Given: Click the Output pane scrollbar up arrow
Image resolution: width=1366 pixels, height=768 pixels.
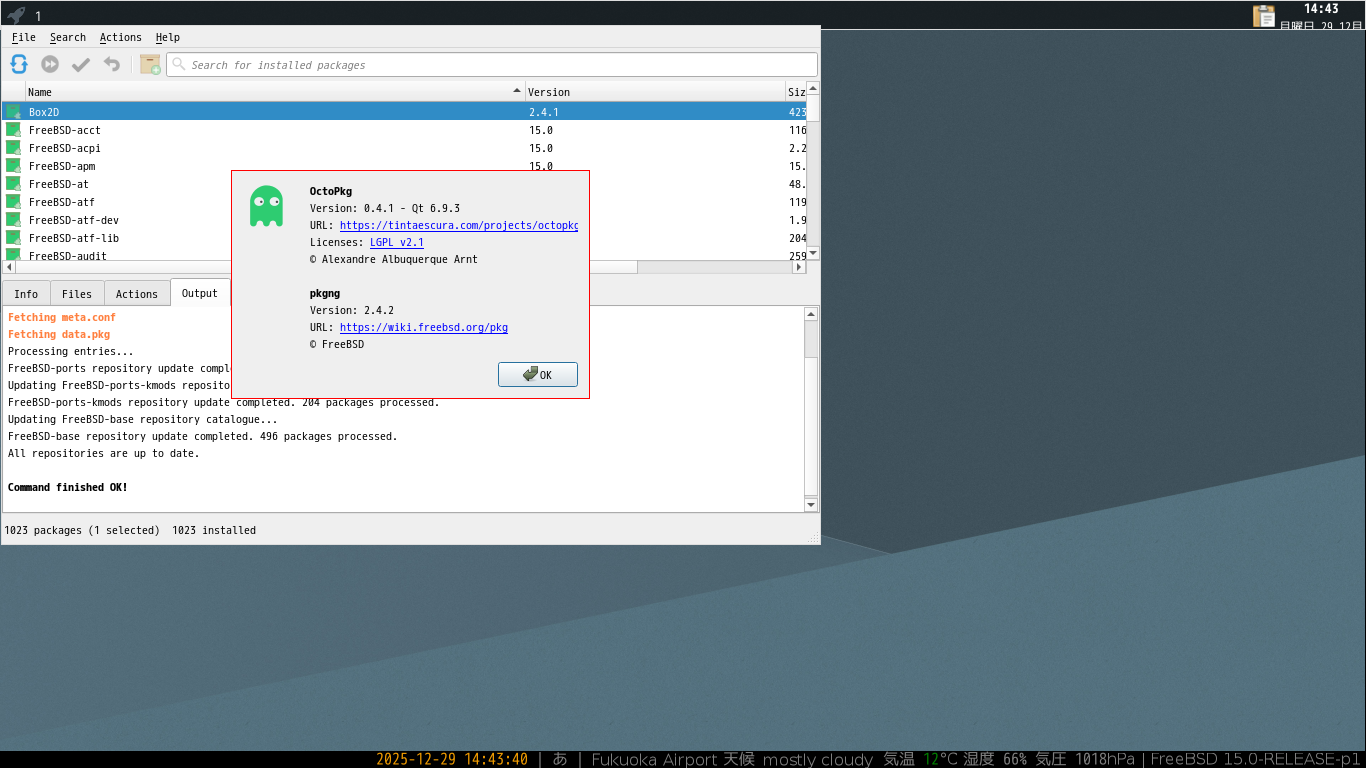Looking at the screenshot, I should pos(812,314).
